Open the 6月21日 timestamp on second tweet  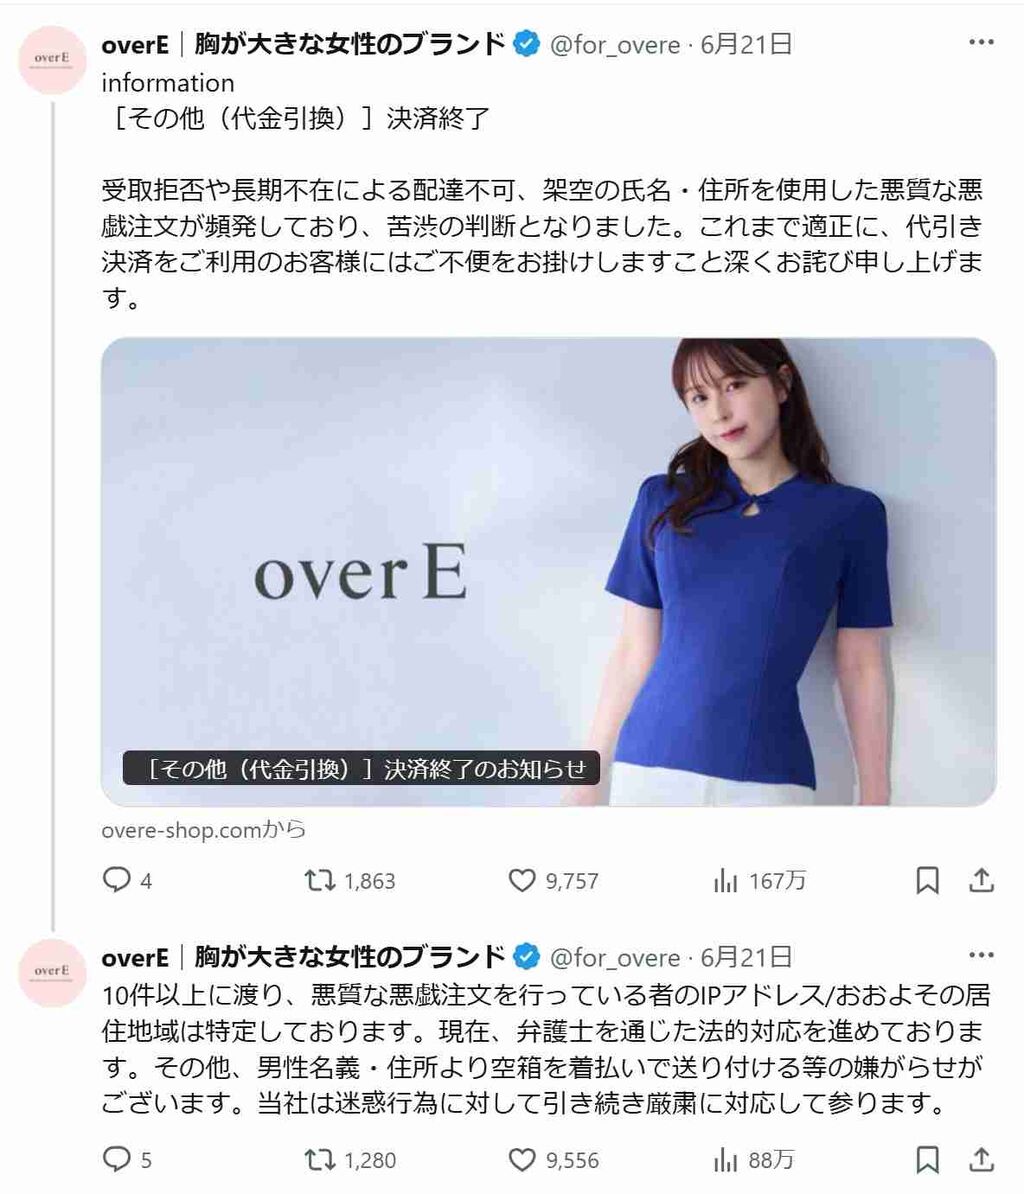(746, 957)
